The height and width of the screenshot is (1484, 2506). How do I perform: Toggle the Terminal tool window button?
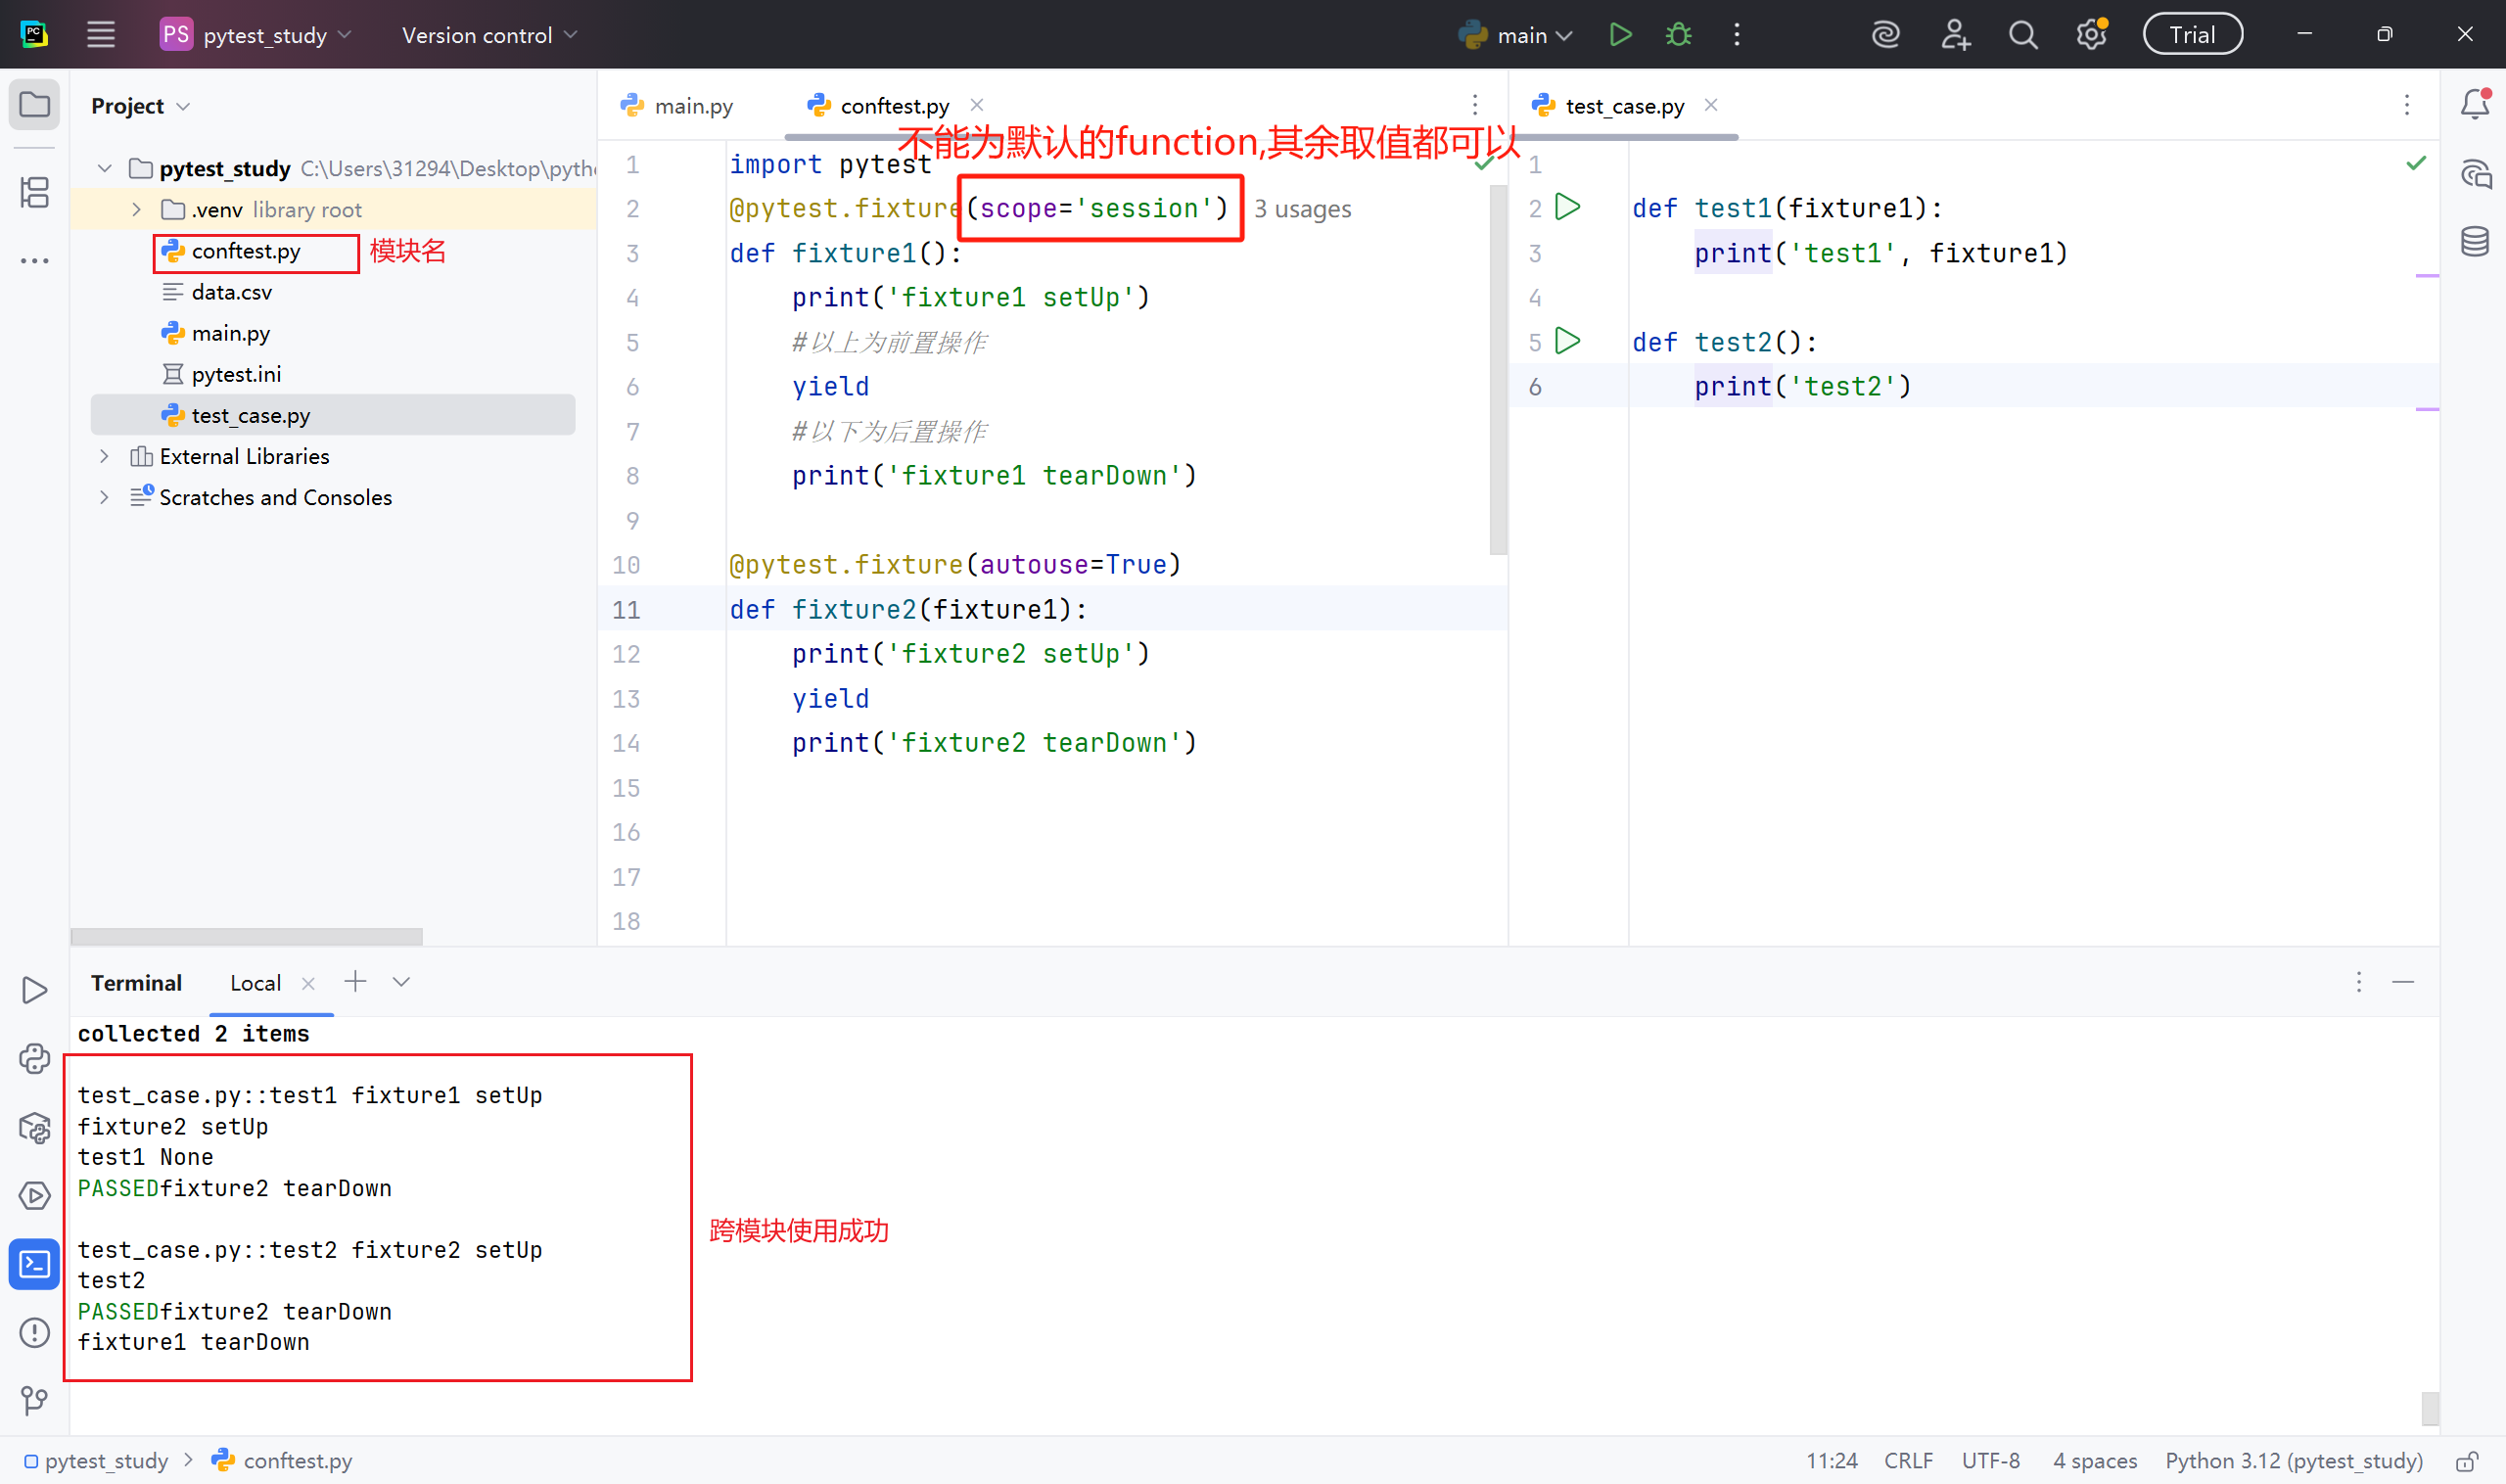pyautogui.click(x=35, y=1264)
